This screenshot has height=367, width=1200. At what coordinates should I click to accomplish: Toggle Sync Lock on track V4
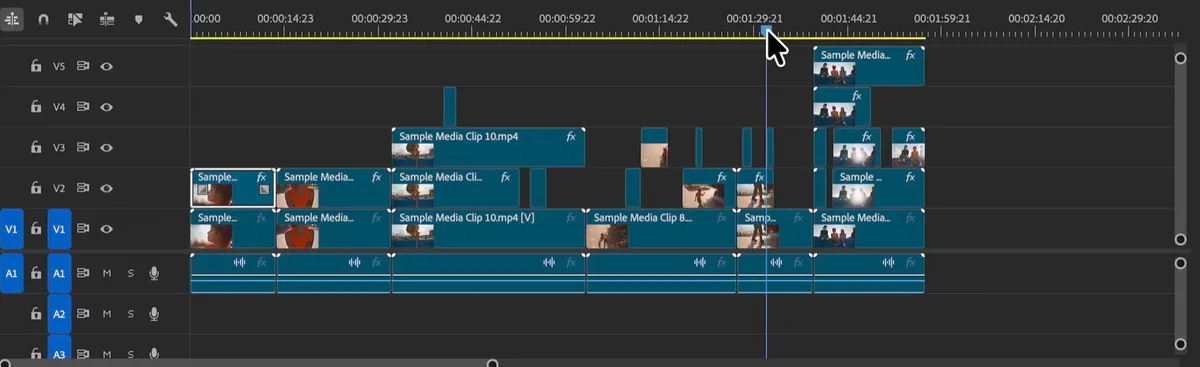coord(83,107)
